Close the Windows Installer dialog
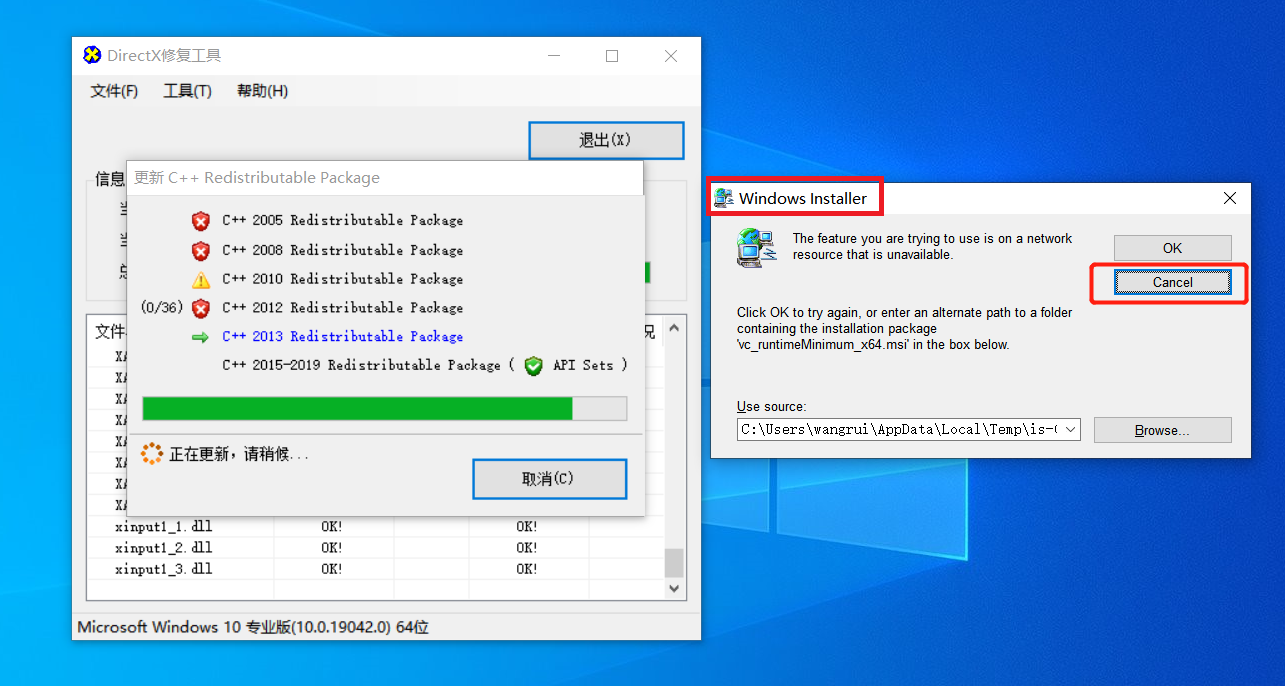Screen dimensions: 1285x686 tap(1230, 198)
